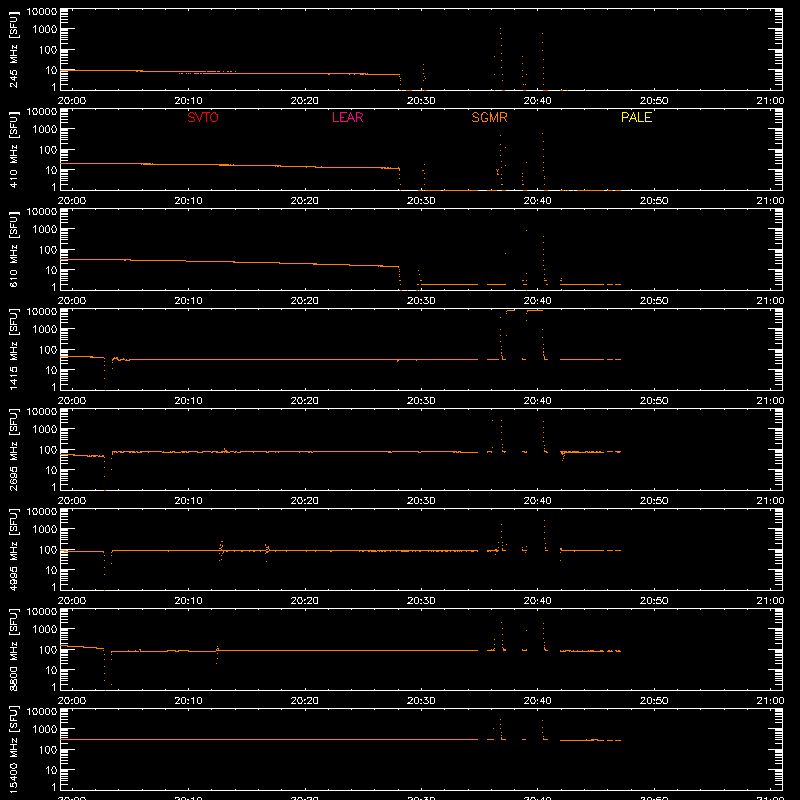Click the 1415 MHz [SFU] axis label
This screenshot has width=800, height=800.
click(x=14, y=349)
